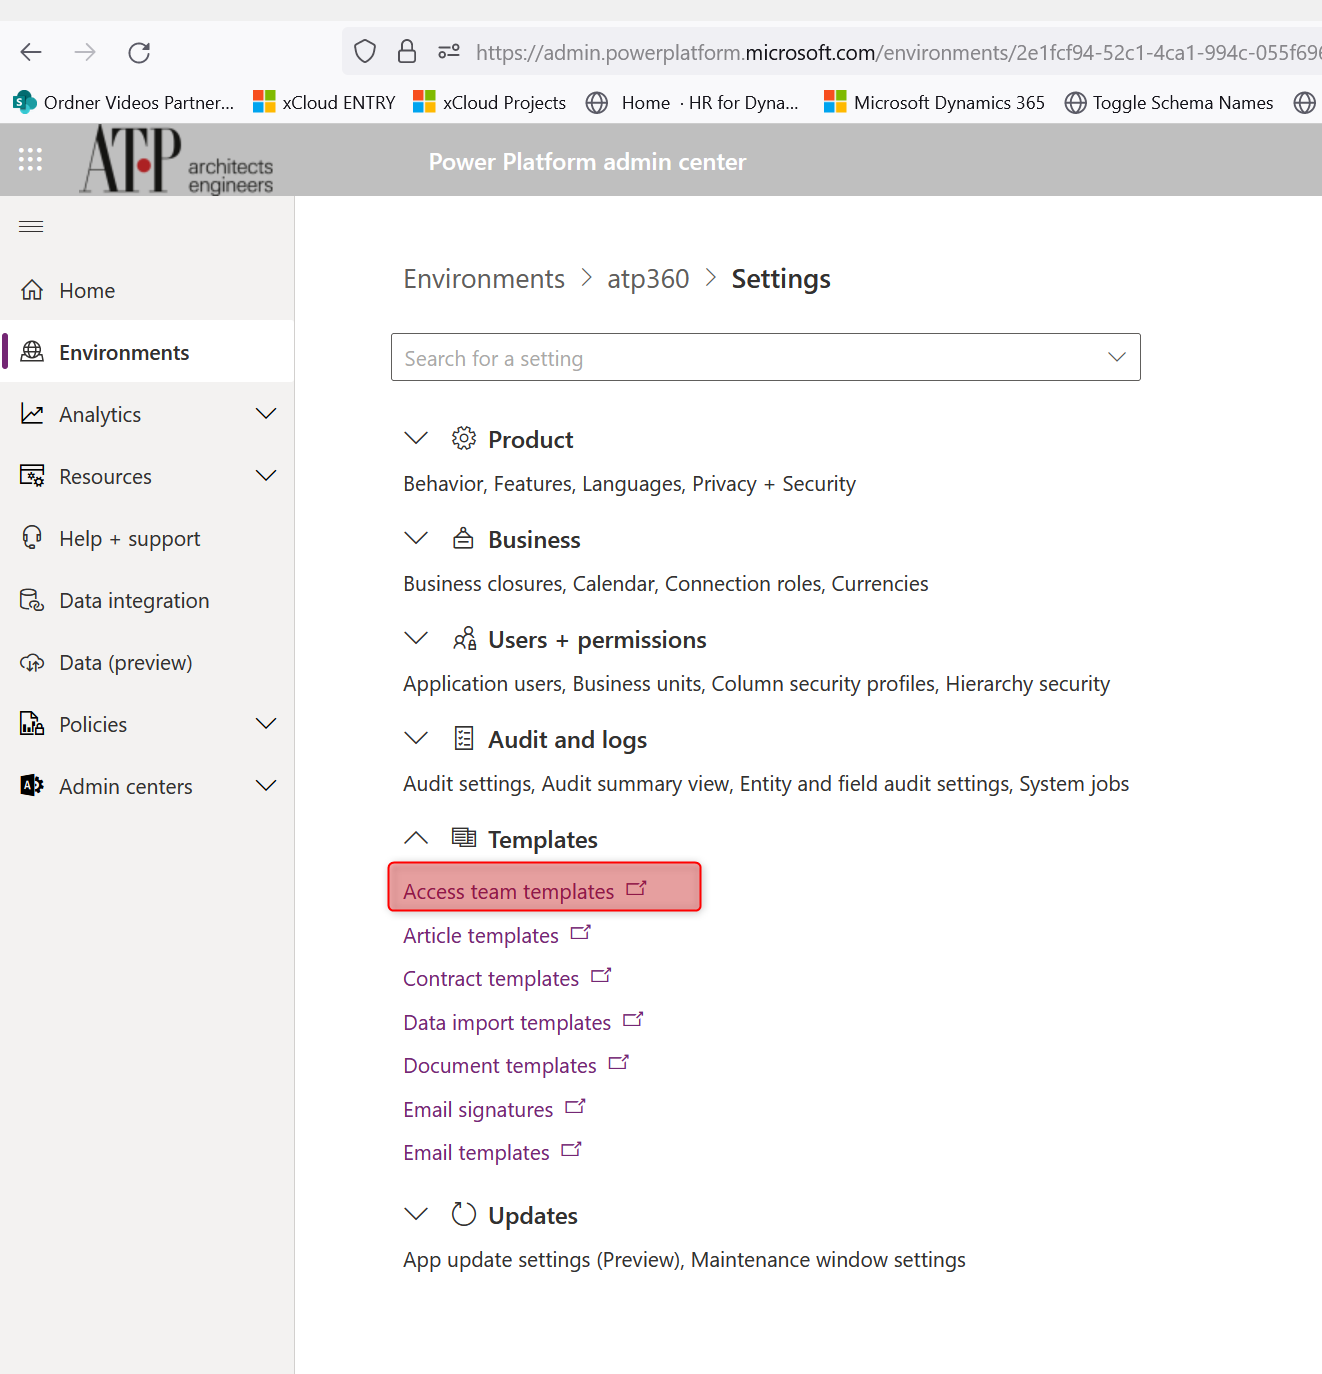Screen dimensions: 1322x1374
Task: Click external-link icon beside Document templates
Action: [619, 1062]
